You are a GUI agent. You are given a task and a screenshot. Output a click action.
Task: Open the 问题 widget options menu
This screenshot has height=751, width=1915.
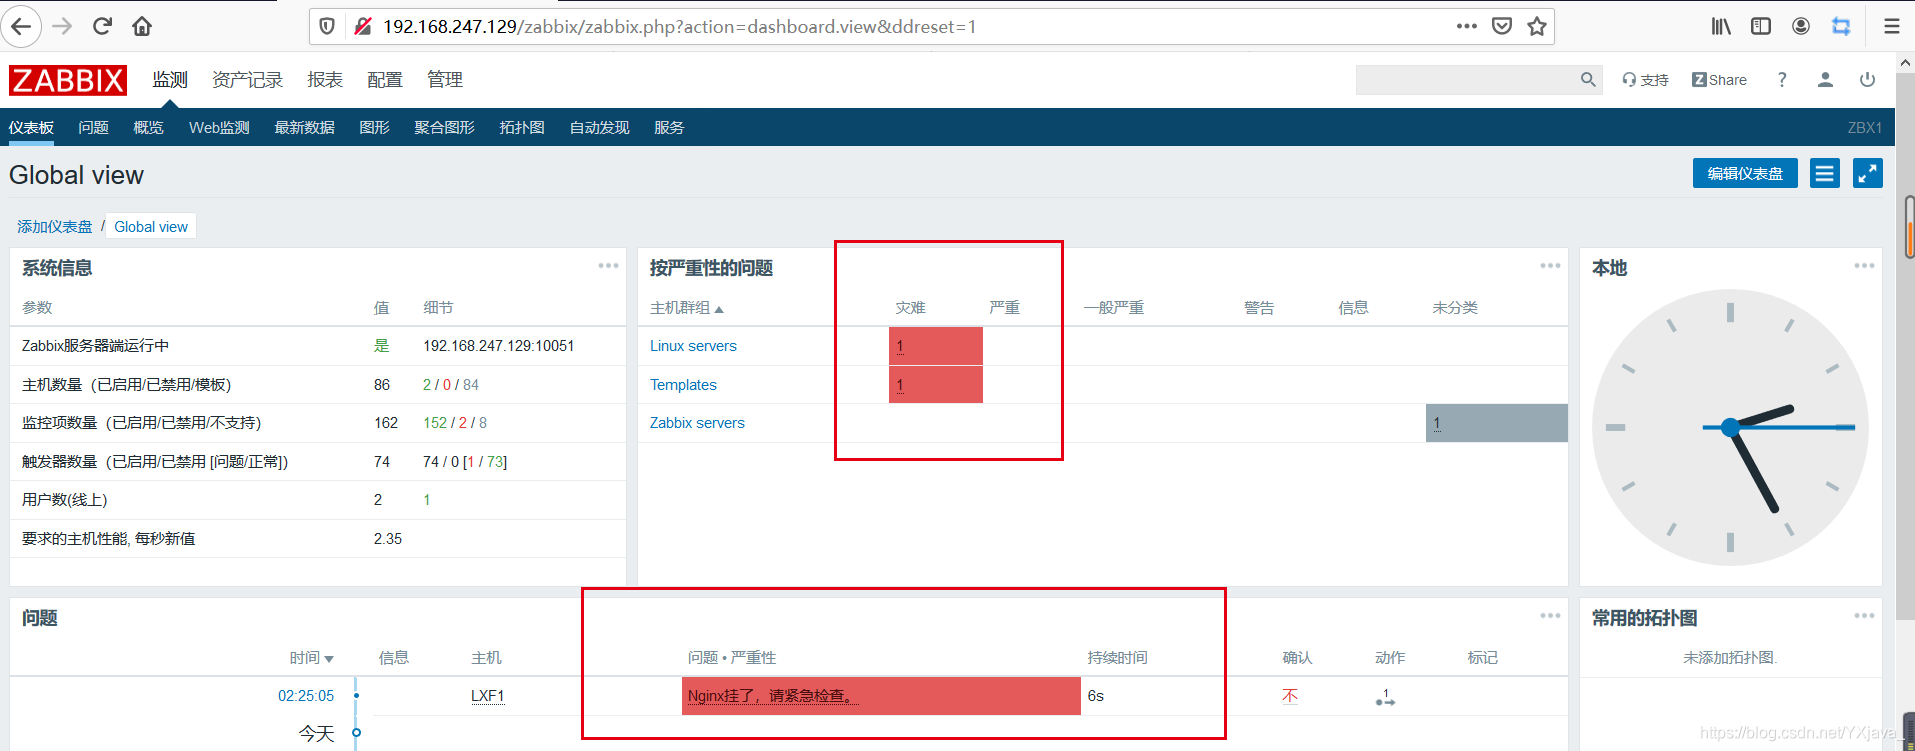[1550, 616]
